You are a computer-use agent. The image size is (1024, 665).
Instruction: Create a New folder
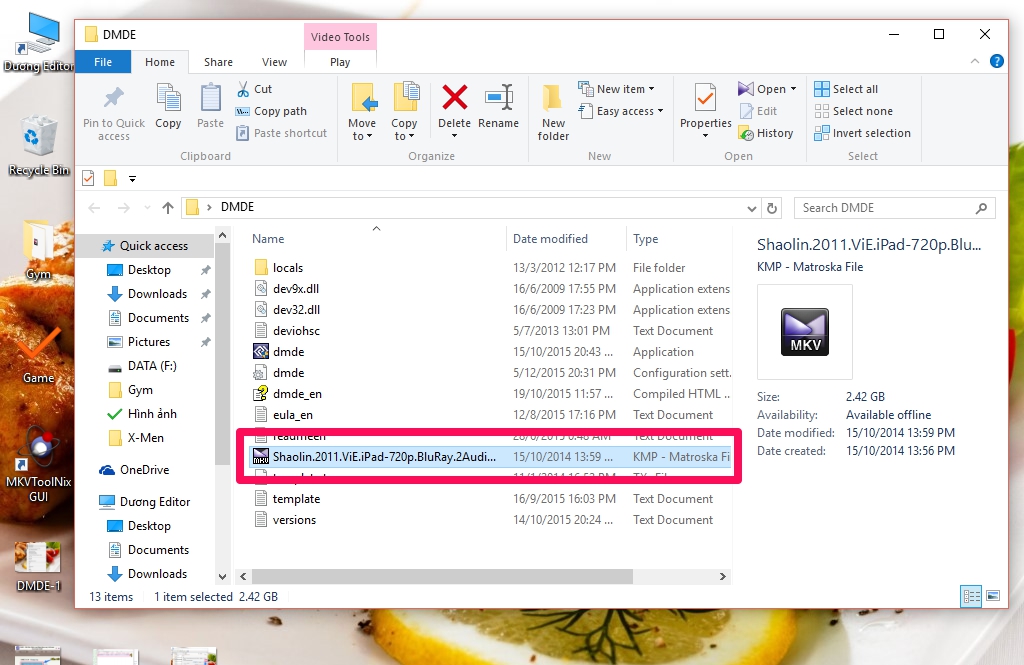pyautogui.click(x=553, y=112)
